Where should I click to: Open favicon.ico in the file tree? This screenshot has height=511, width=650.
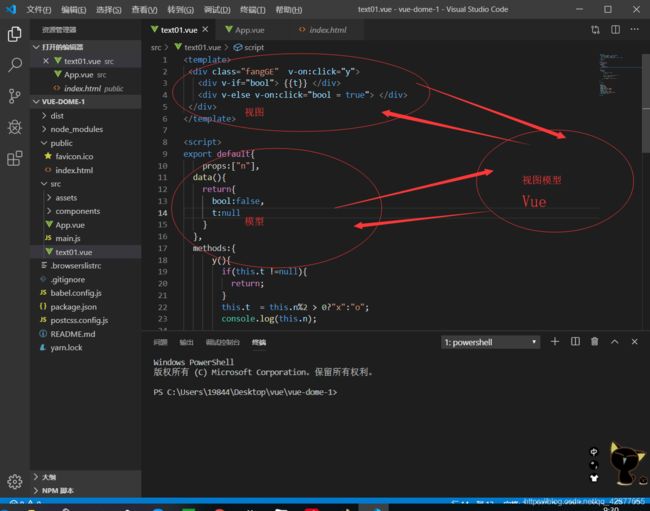(86, 156)
